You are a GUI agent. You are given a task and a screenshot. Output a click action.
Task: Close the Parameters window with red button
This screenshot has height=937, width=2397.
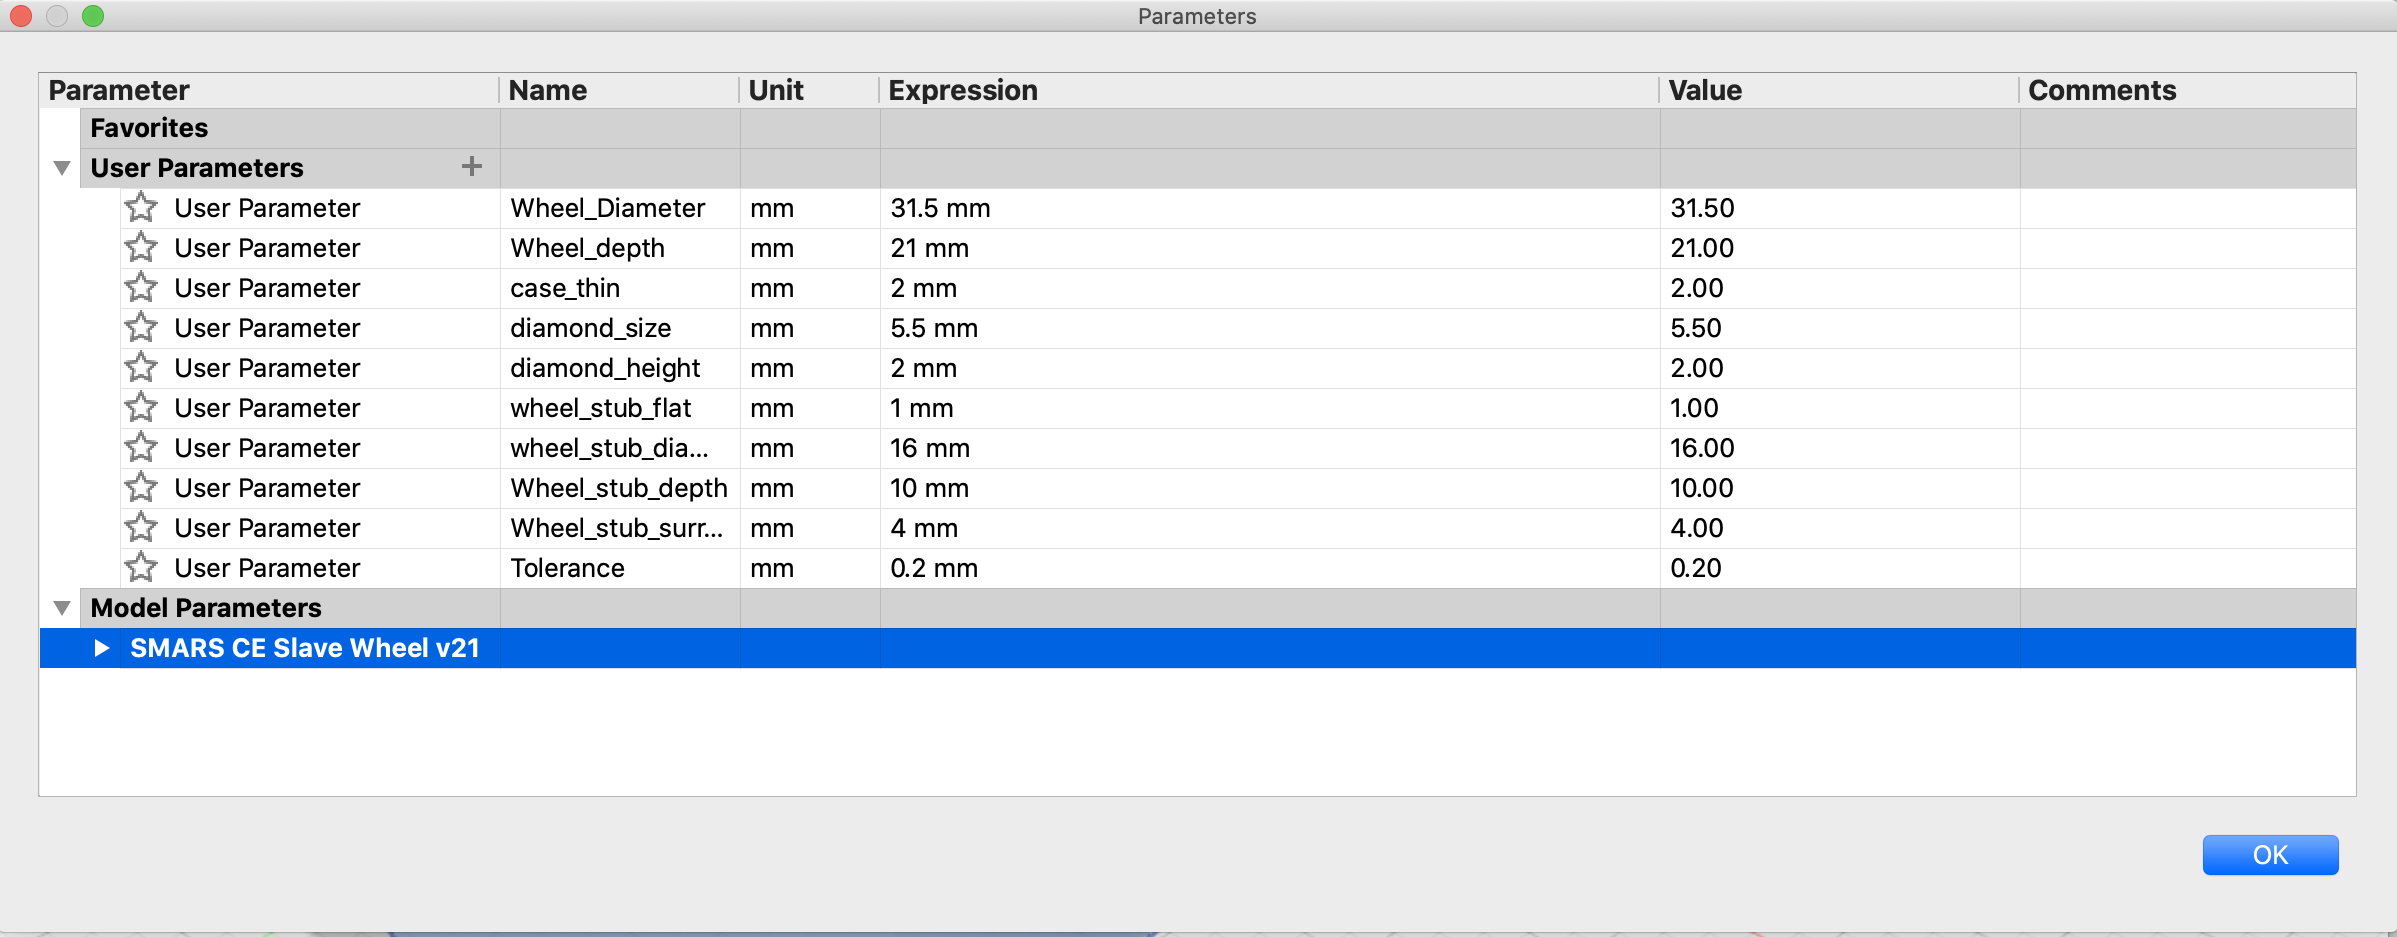coord(21,16)
